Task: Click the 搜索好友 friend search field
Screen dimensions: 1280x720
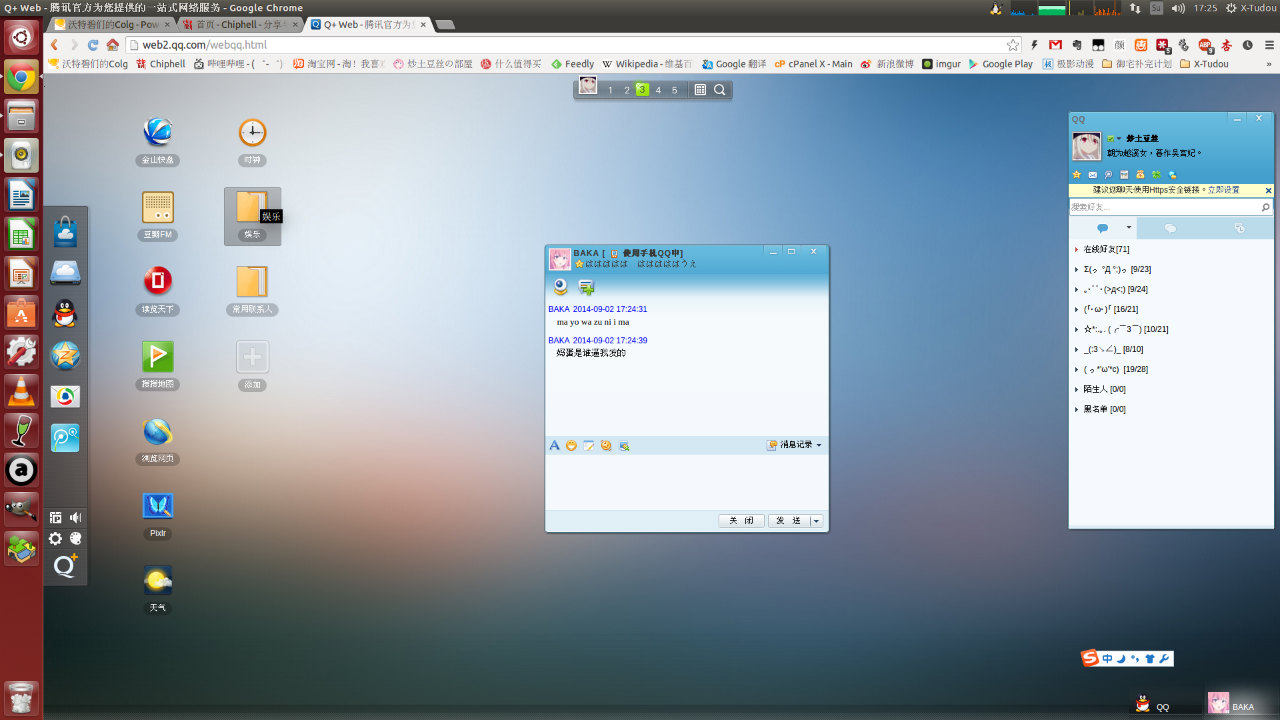Action: (x=1162, y=207)
